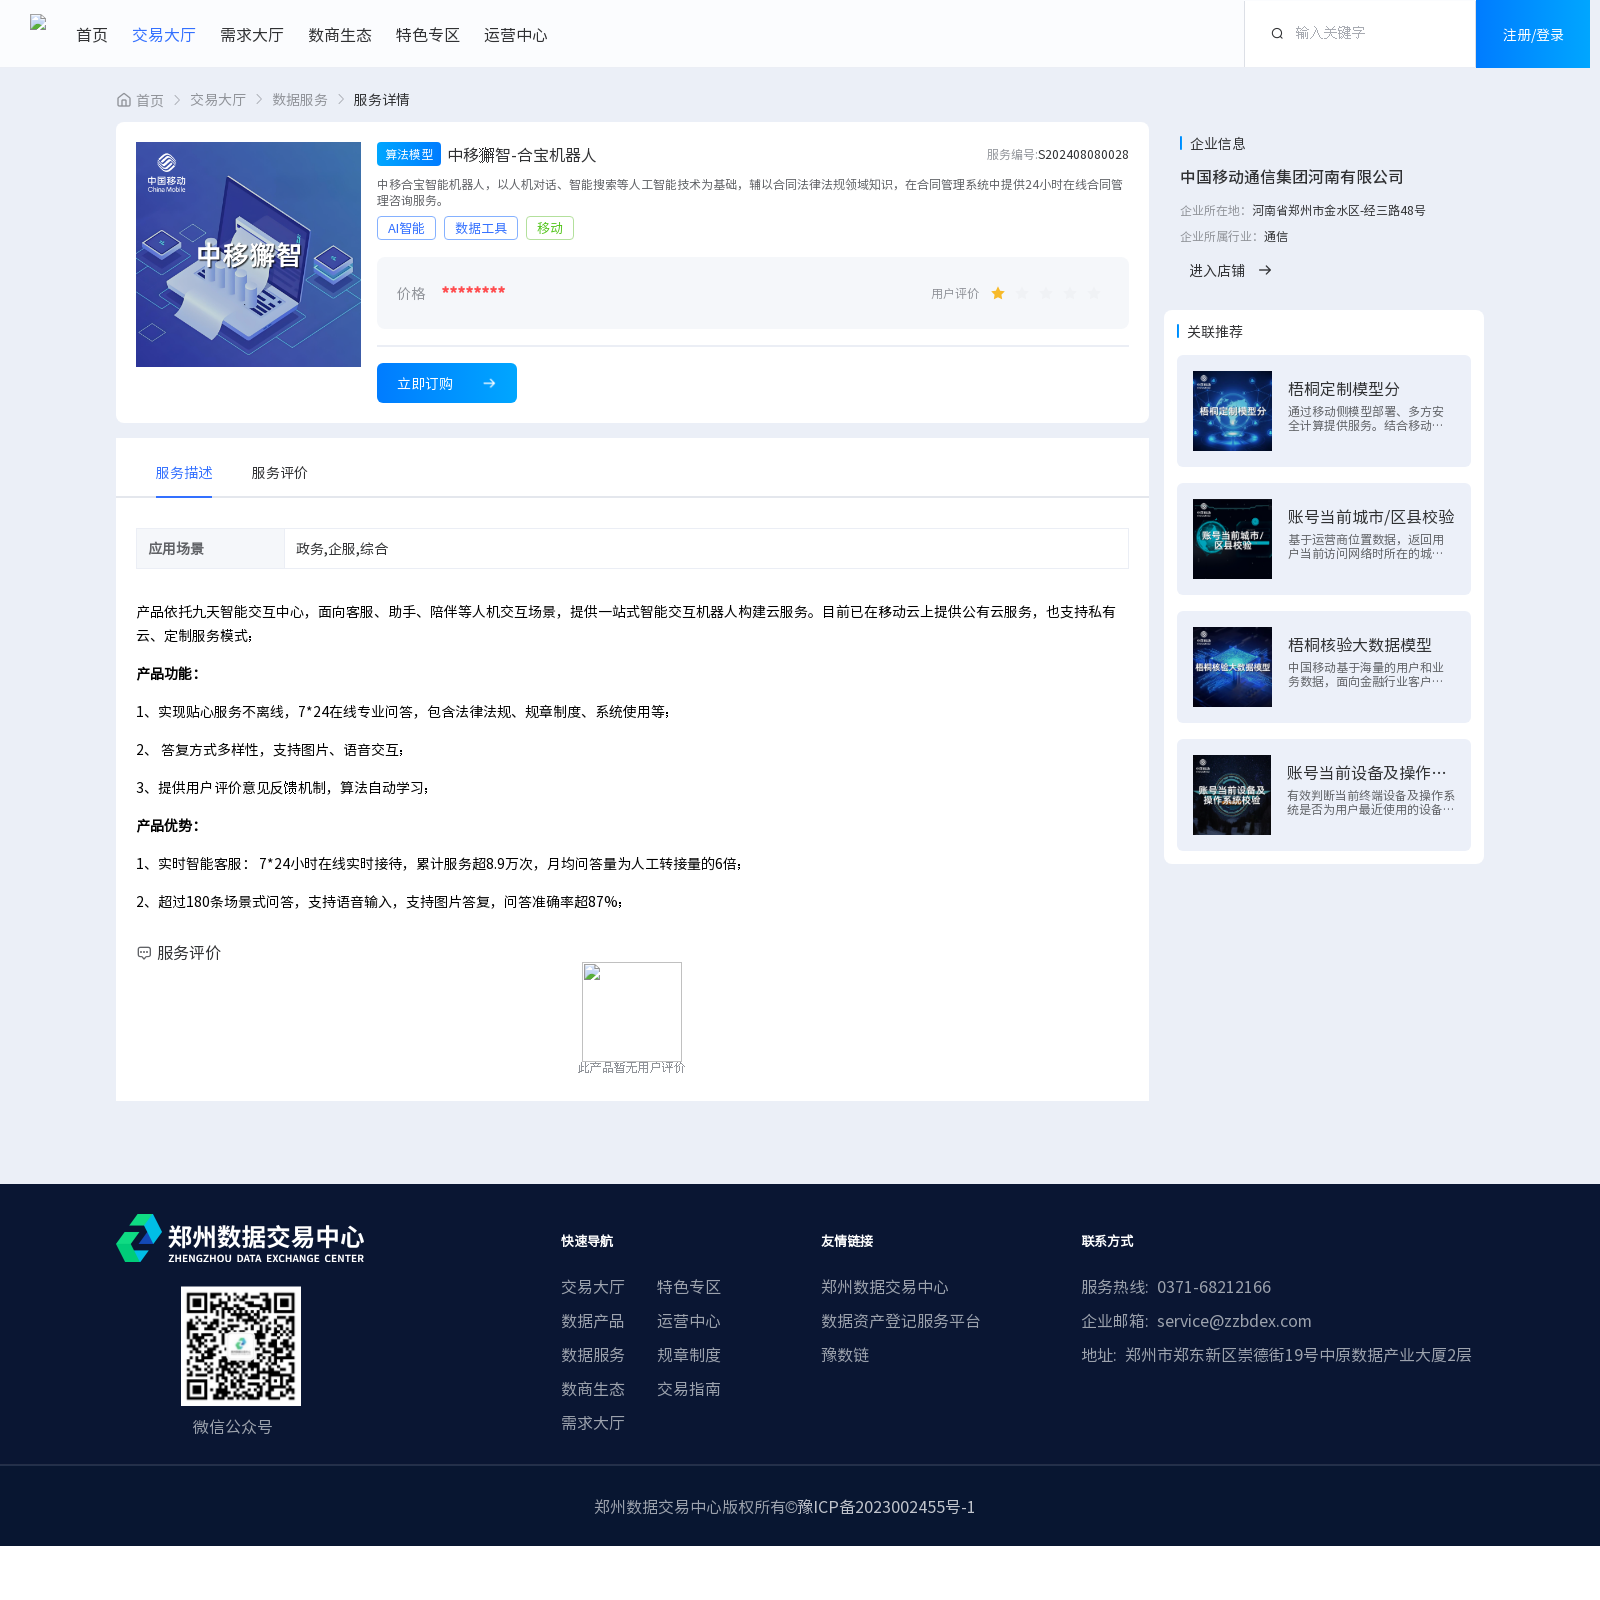Click the 郑州数据交易中心 friendly link
Viewport: 1600px width, 1600px height.
click(x=885, y=1287)
